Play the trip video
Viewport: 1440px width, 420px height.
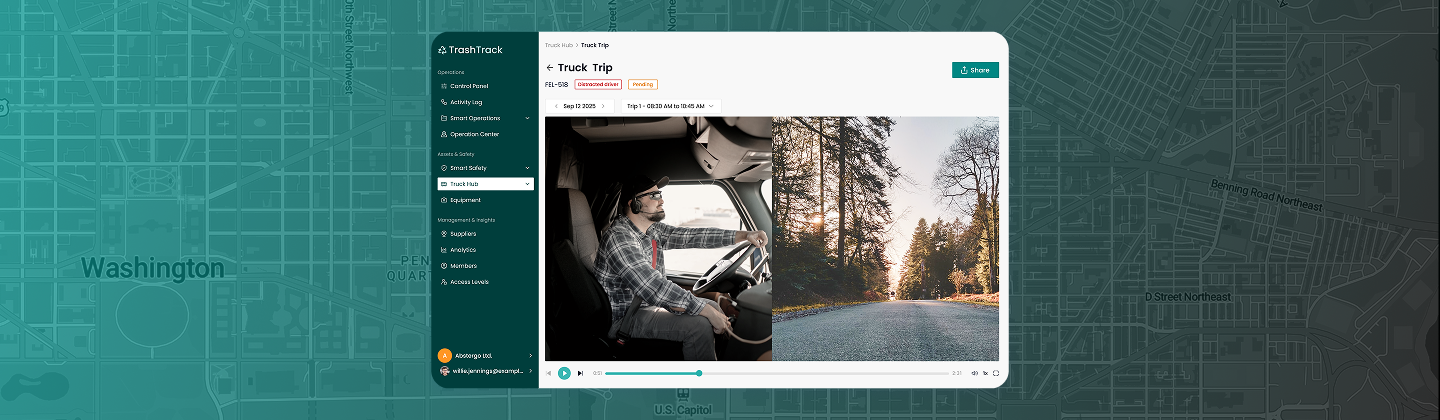point(564,373)
